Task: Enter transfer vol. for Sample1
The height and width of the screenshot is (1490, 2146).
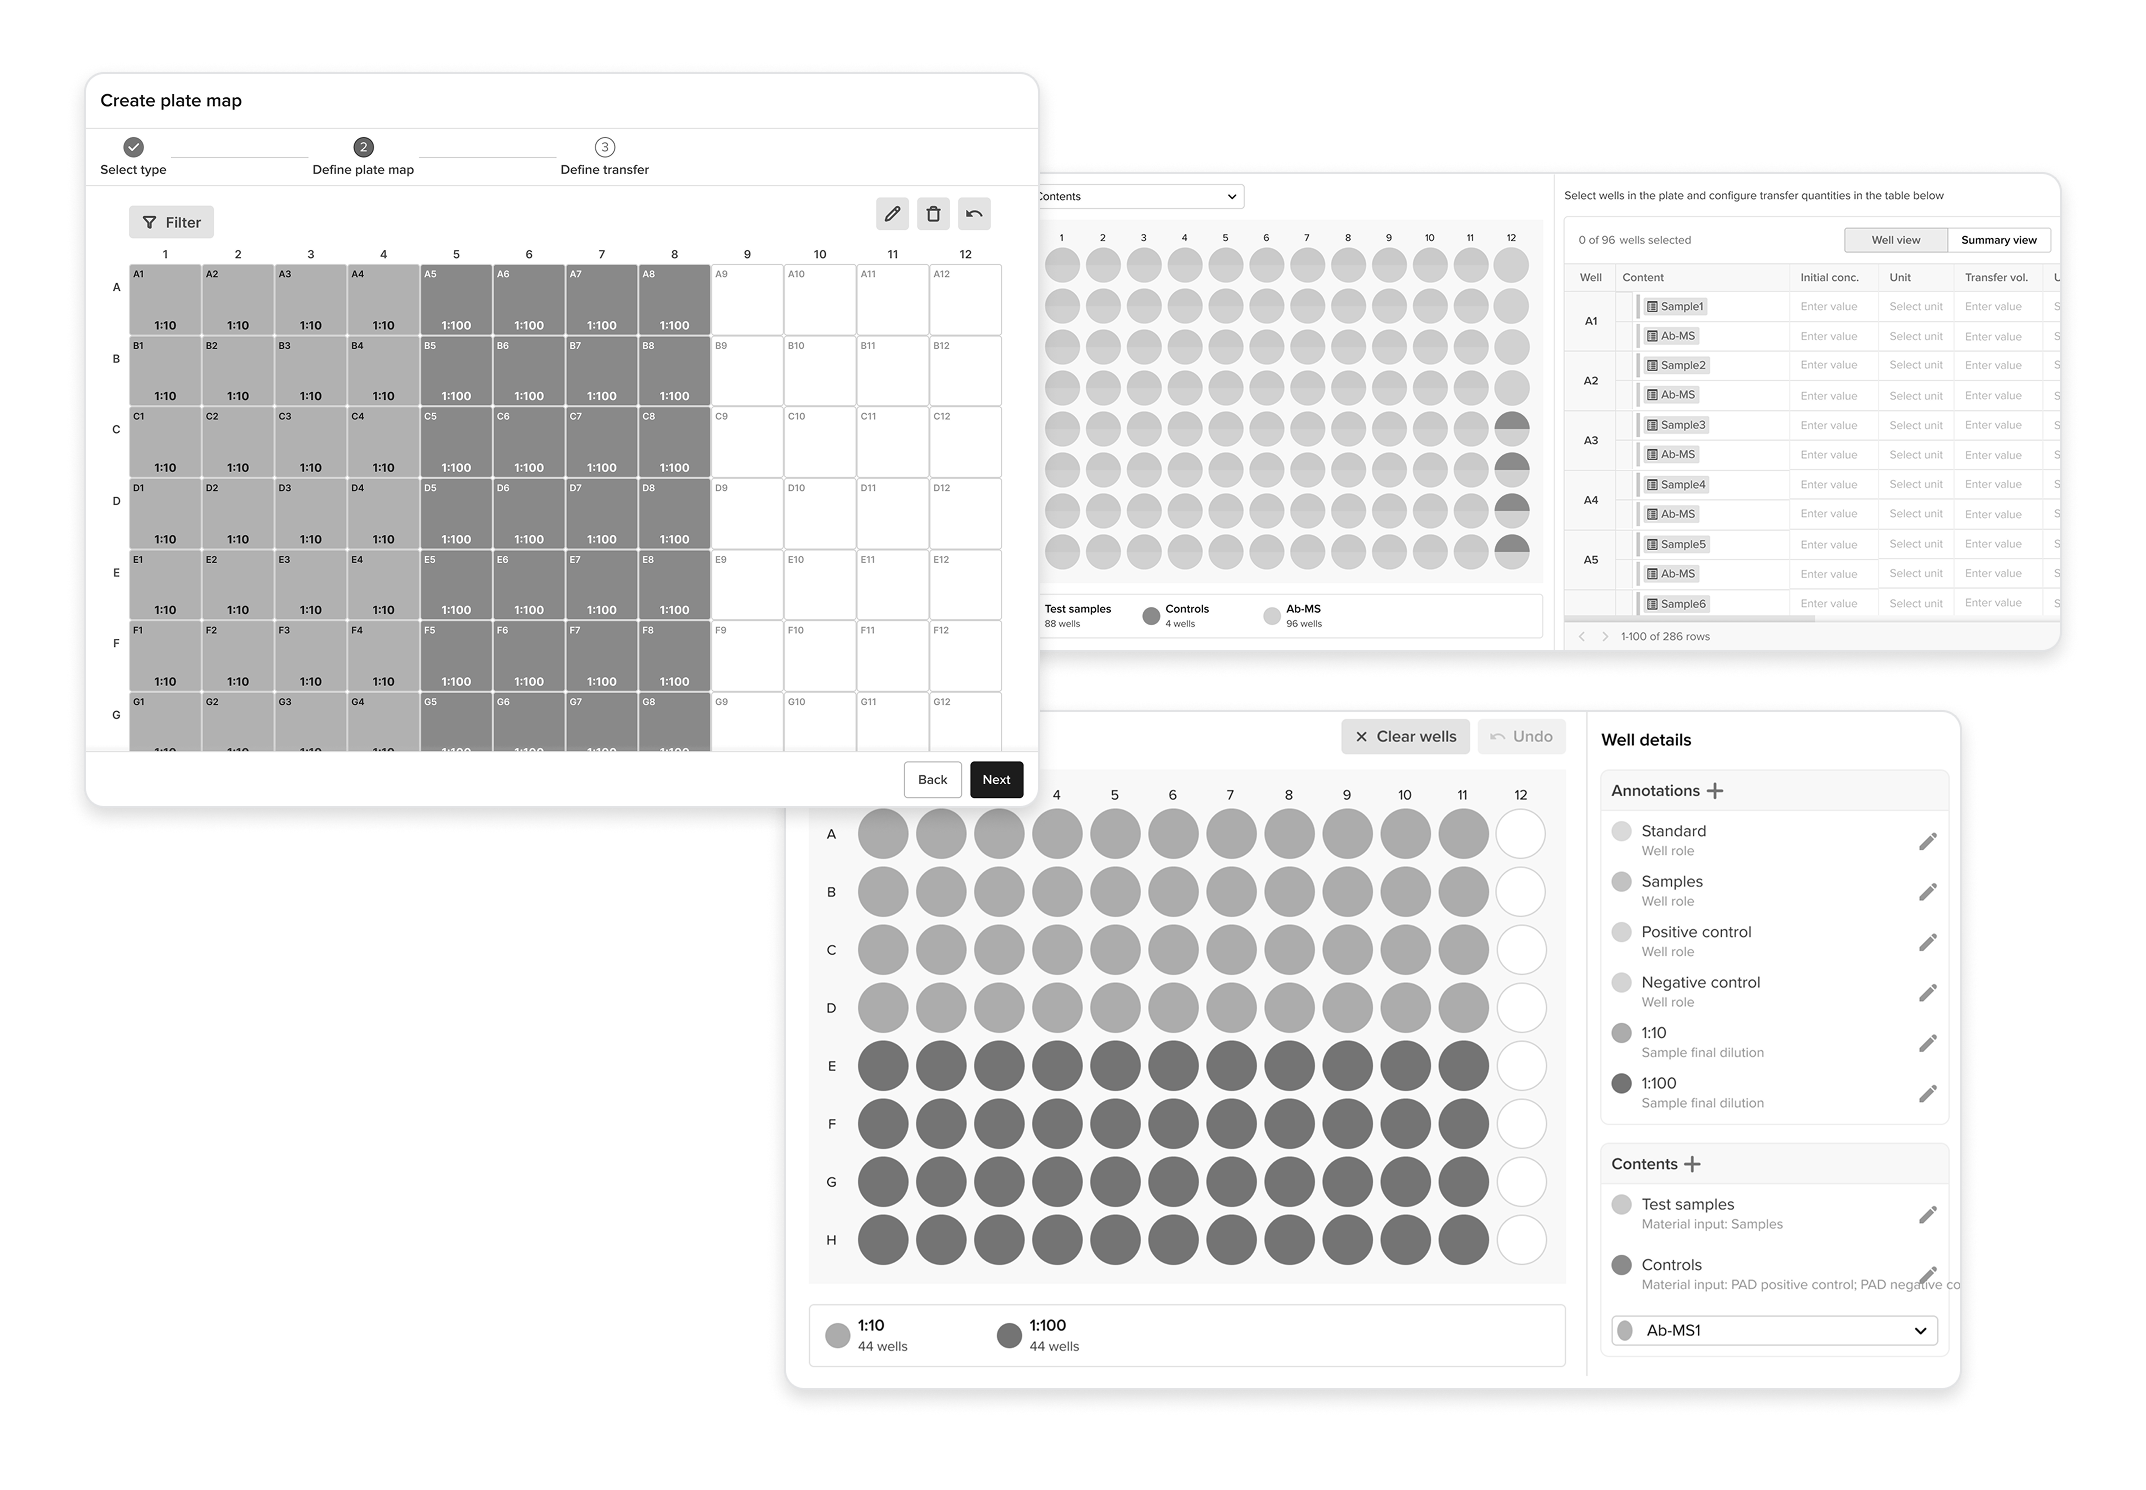Action: [1996, 307]
